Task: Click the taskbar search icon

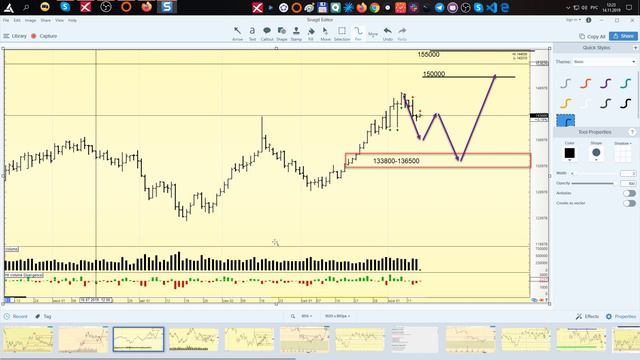Action: point(26,7)
